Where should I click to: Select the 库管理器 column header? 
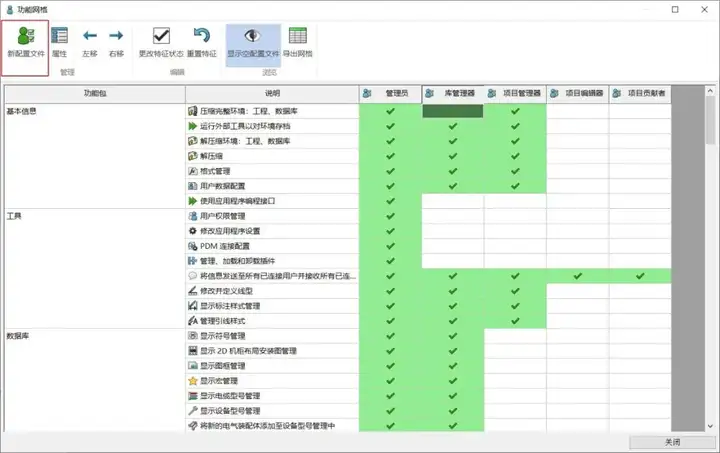click(x=453, y=94)
